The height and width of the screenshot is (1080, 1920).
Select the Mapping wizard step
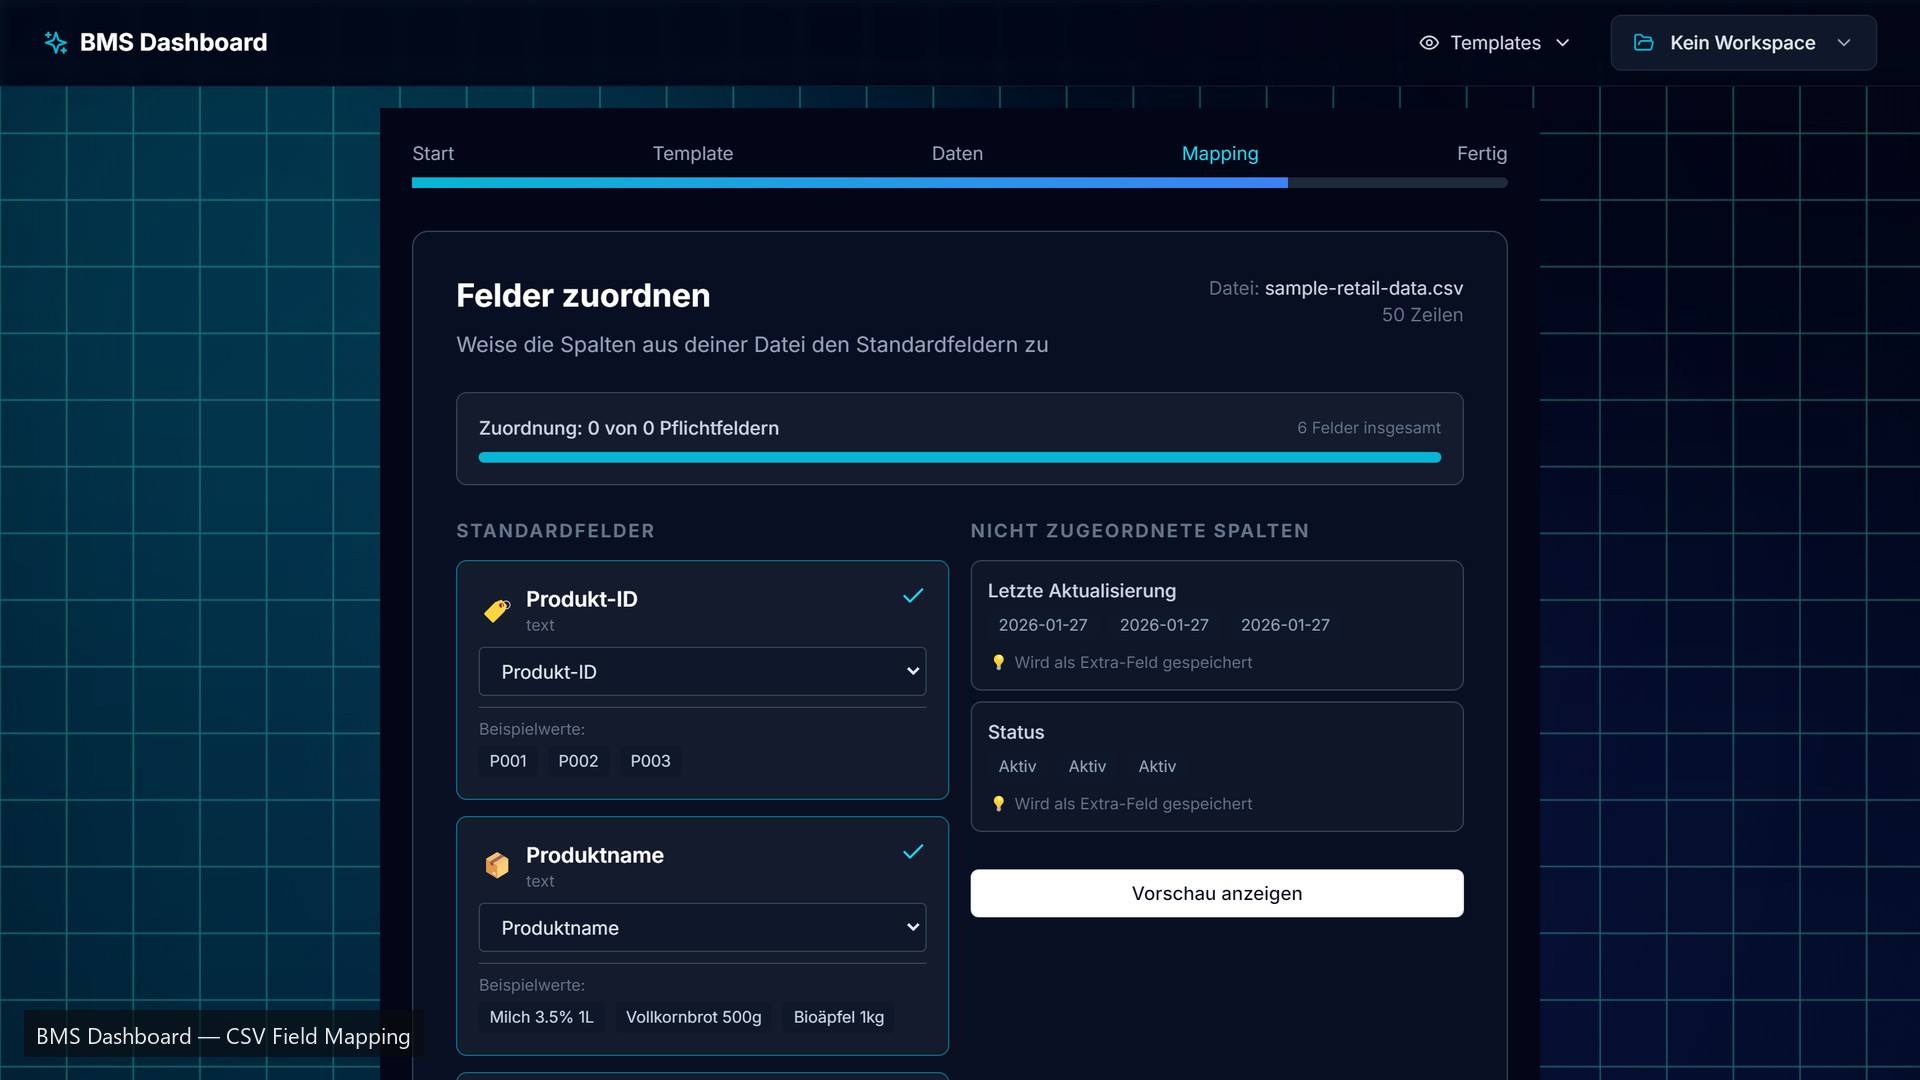pyautogui.click(x=1220, y=153)
